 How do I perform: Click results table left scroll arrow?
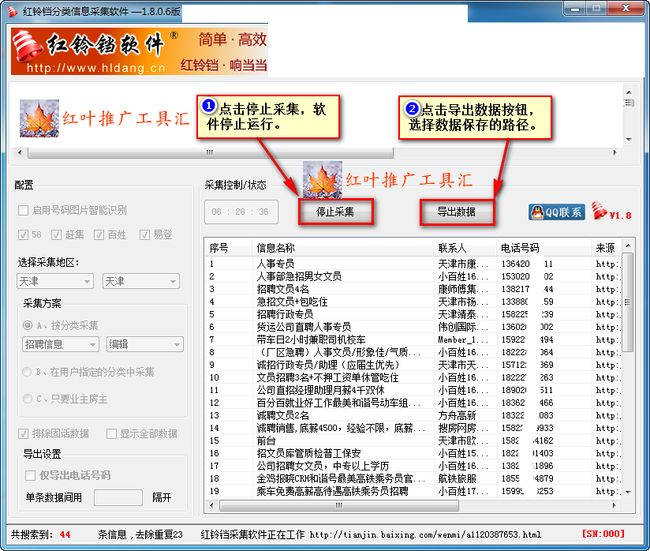tap(212, 505)
